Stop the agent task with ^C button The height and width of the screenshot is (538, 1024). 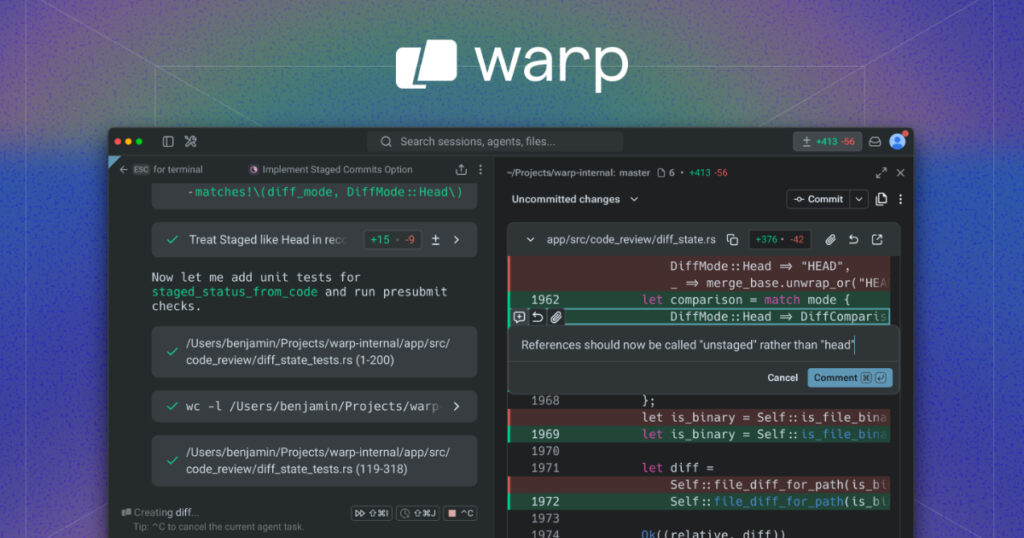point(460,513)
